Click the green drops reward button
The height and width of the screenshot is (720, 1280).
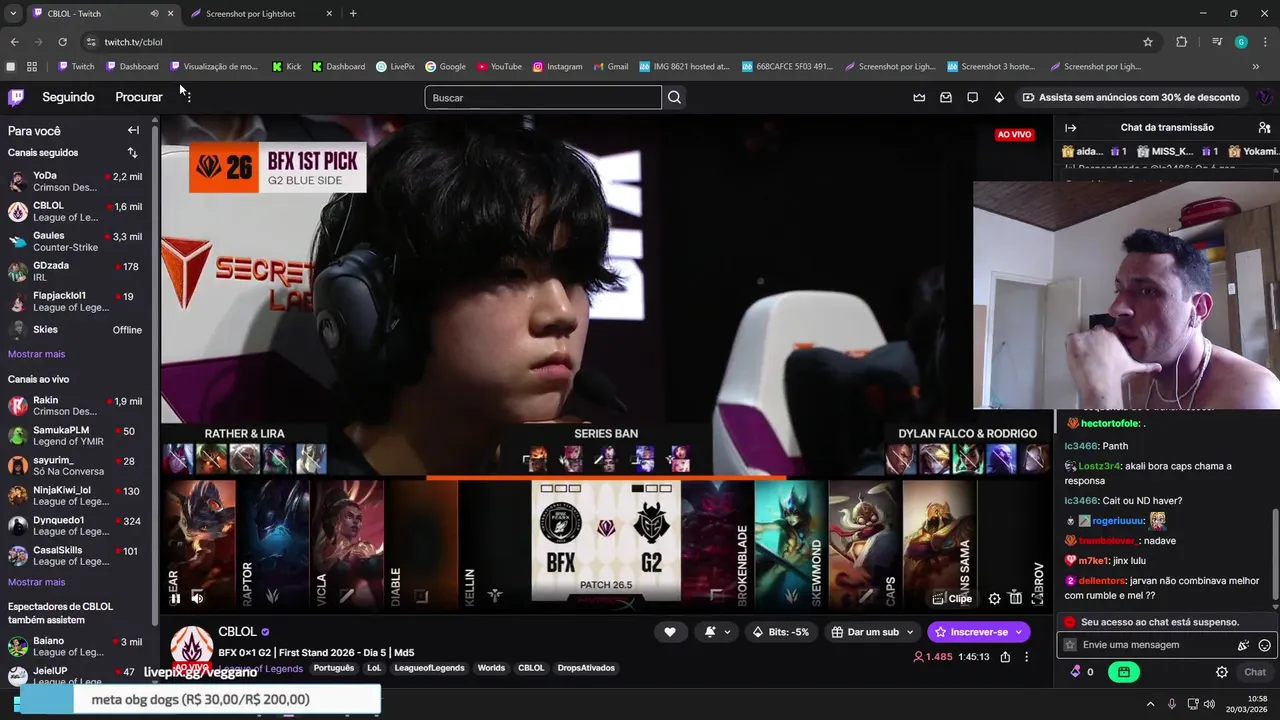coord(1124,672)
